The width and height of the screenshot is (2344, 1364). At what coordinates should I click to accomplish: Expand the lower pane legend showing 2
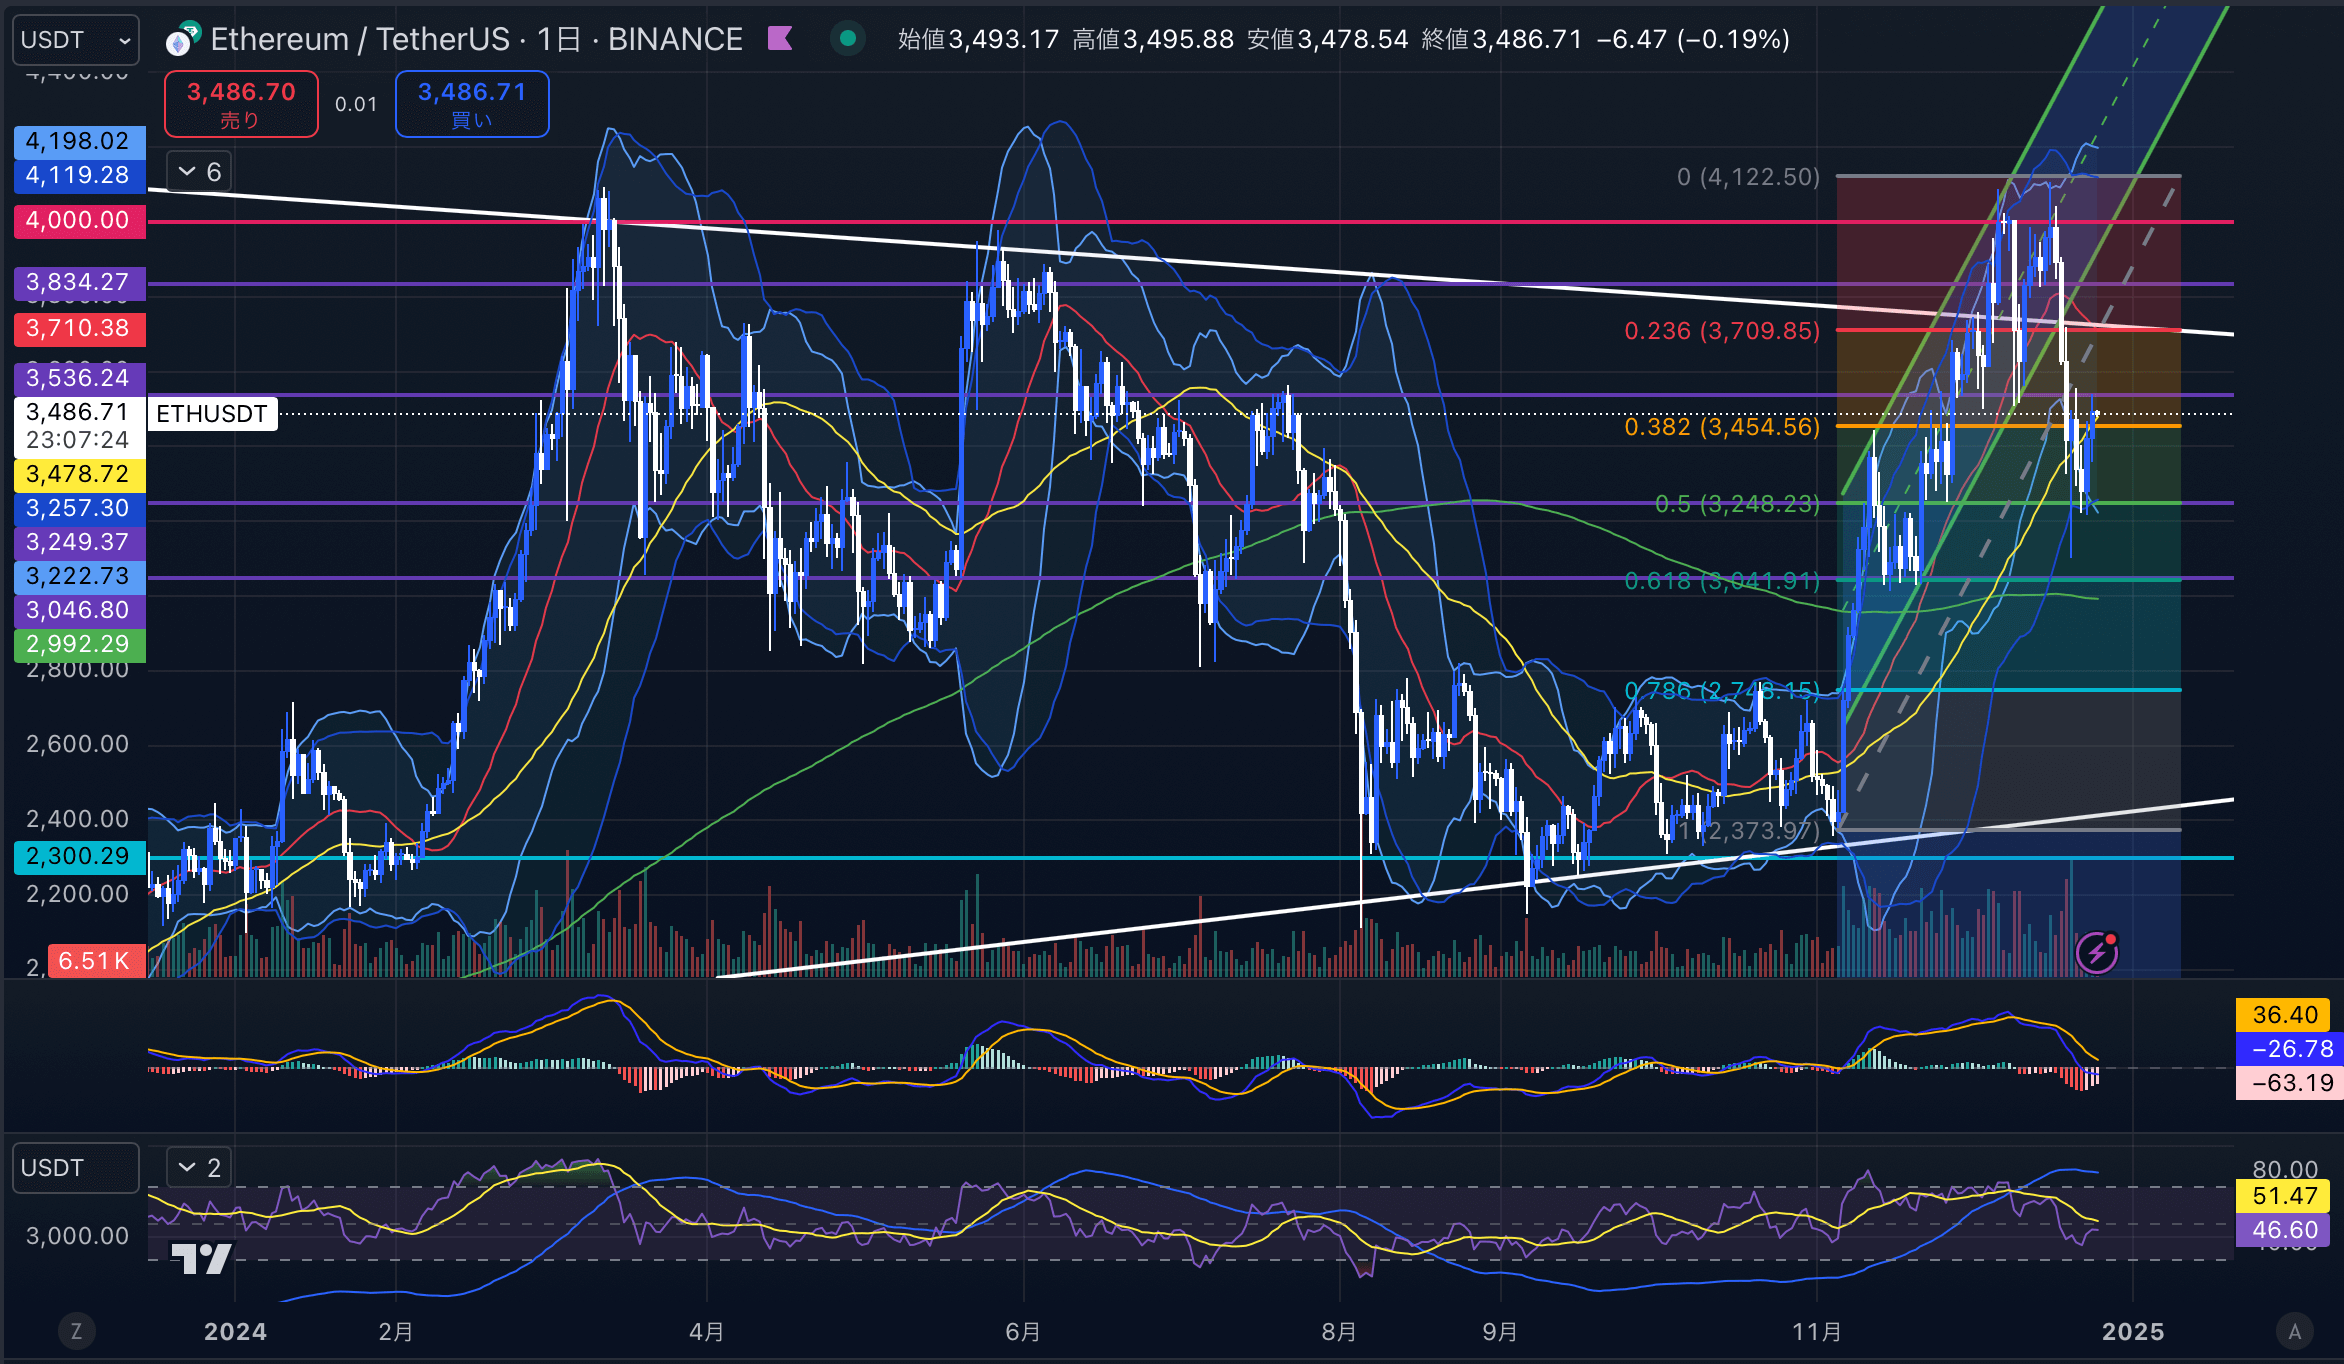199,1167
